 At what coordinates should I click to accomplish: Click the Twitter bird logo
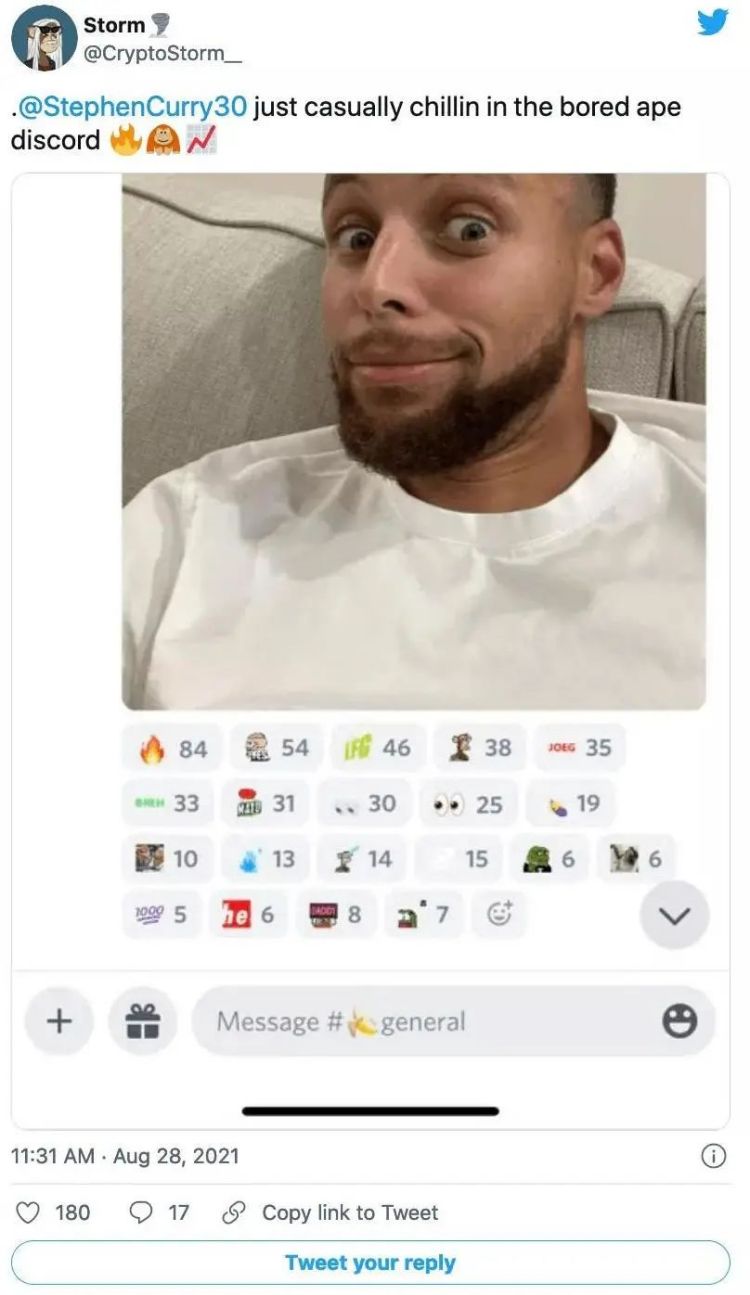click(x=714, y=21)
